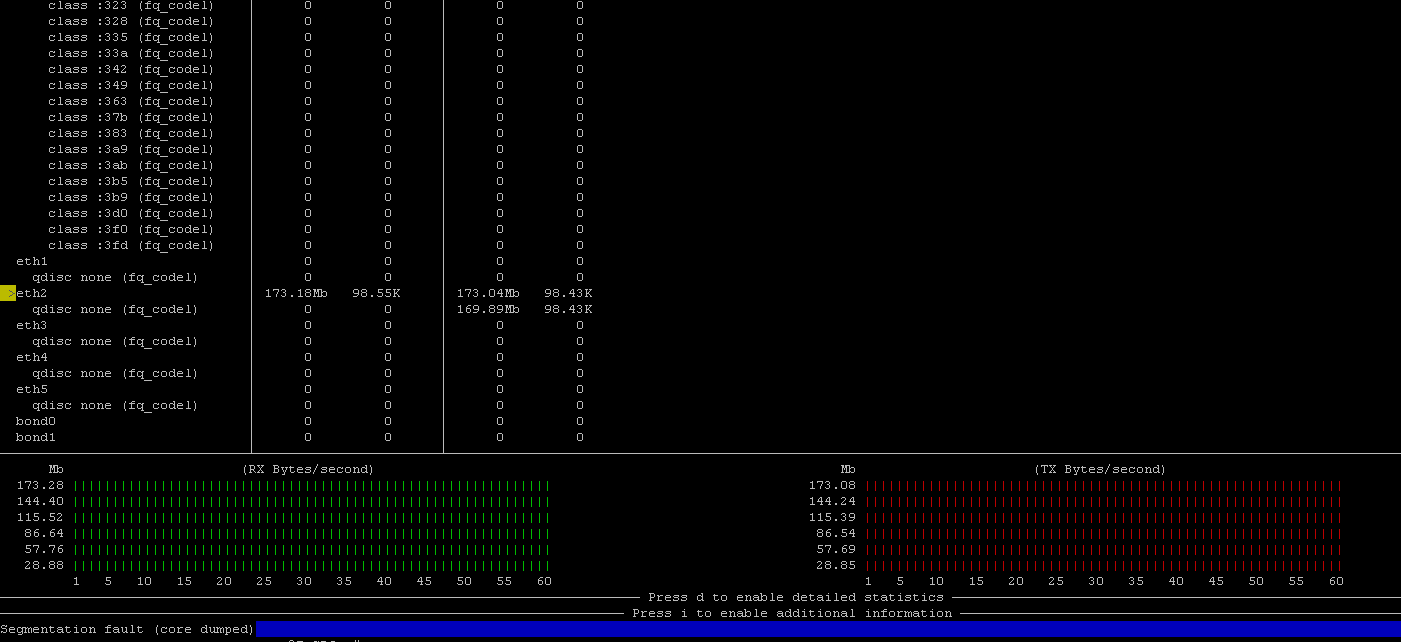Image resolution: width=1401 pixels, height=642 pixels.
Task: Select the eth2 interface row
Action: 32,293
